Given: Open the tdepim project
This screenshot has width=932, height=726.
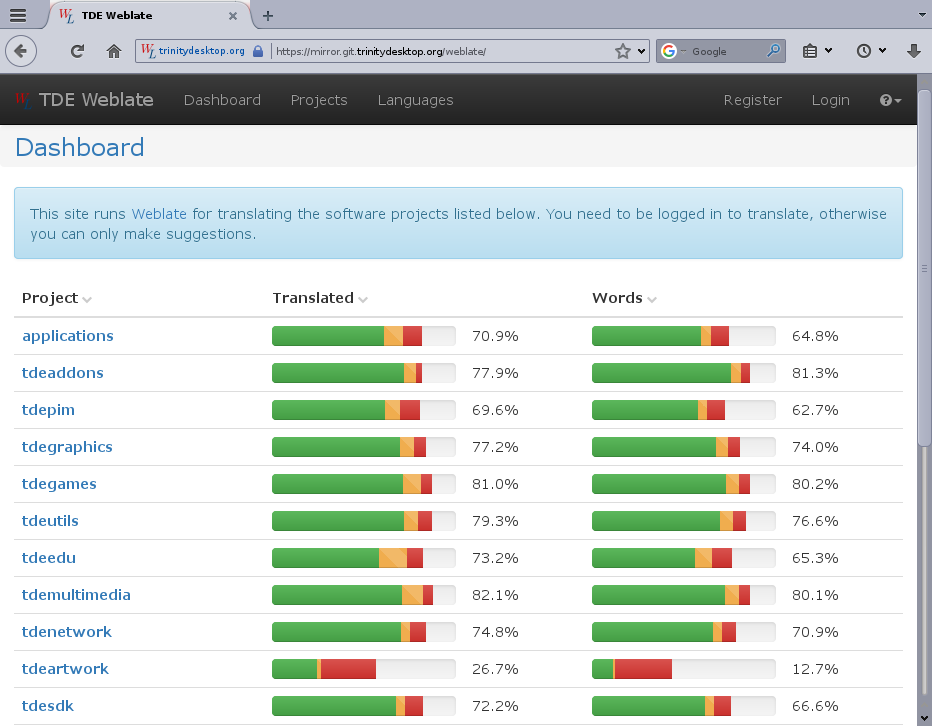Looking at the screenshot, I should pyautogui.click(x=48, y=410).
